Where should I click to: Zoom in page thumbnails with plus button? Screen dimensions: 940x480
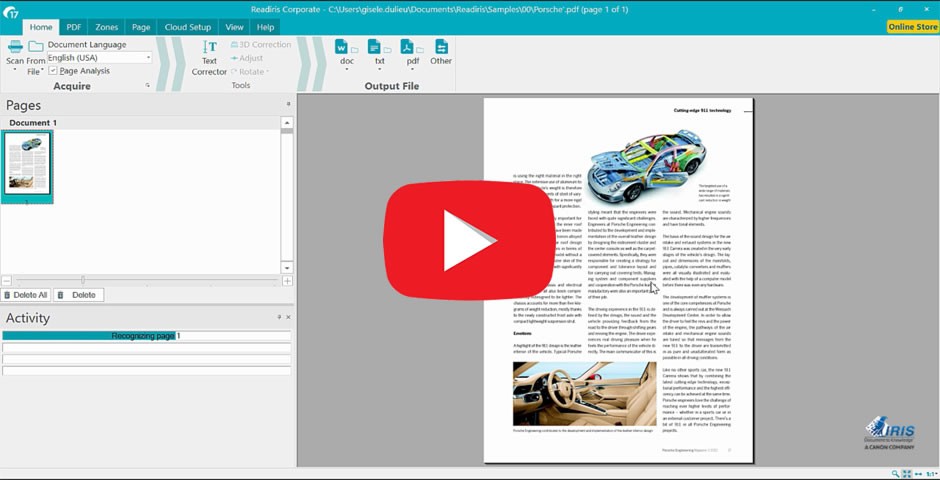288,280
